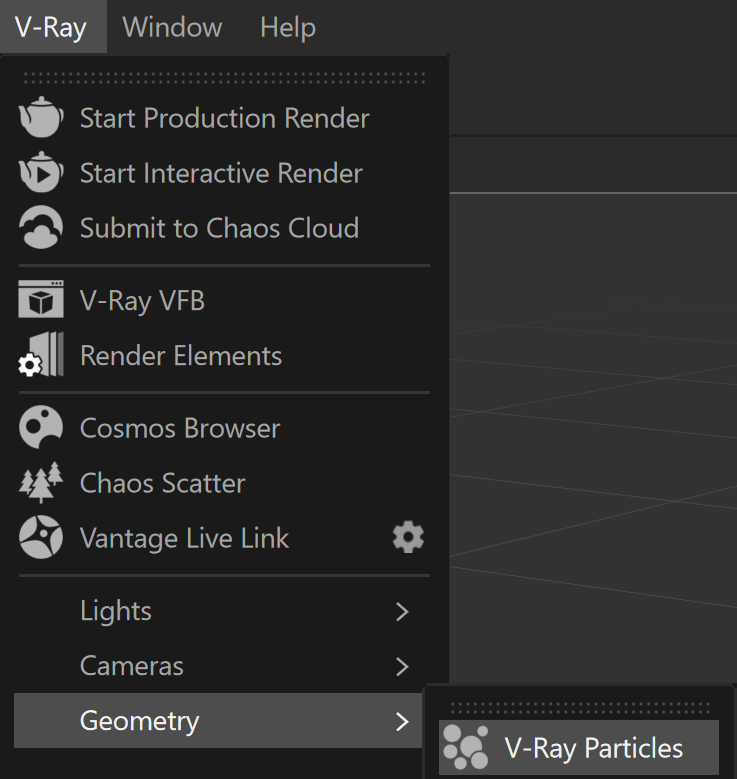737x779 pixels.
Task: Expand the Cameras submenu arrow
Action: click(402, 667)
